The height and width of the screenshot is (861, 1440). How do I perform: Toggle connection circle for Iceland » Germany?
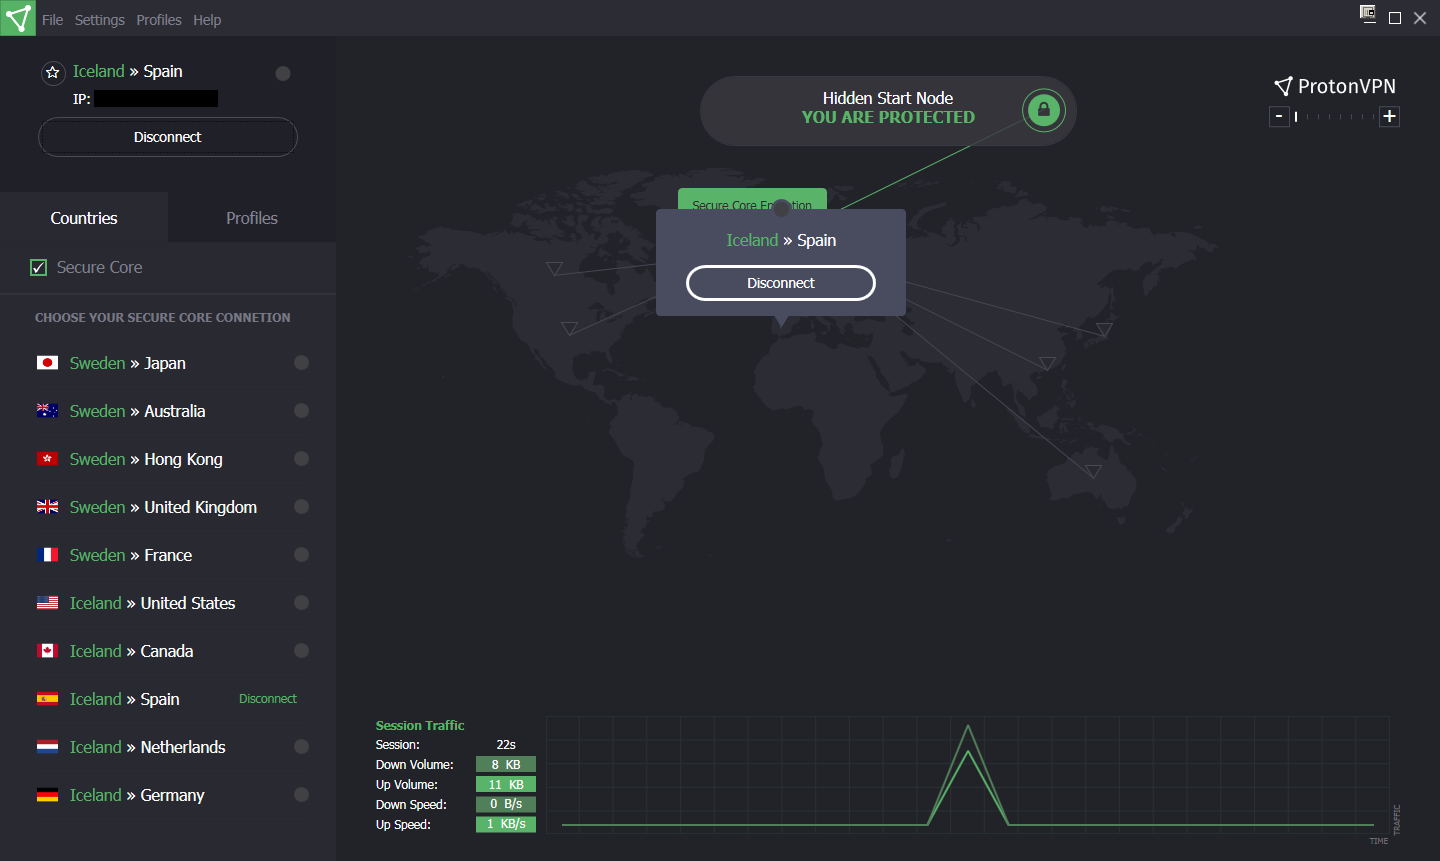tap(301, 795)
